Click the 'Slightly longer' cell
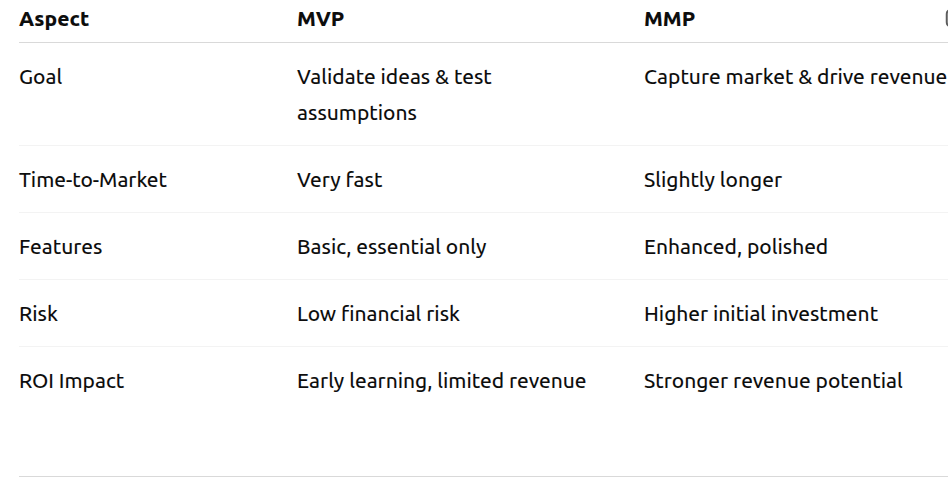The image size is (948, 491). click(x=712, y=180)
